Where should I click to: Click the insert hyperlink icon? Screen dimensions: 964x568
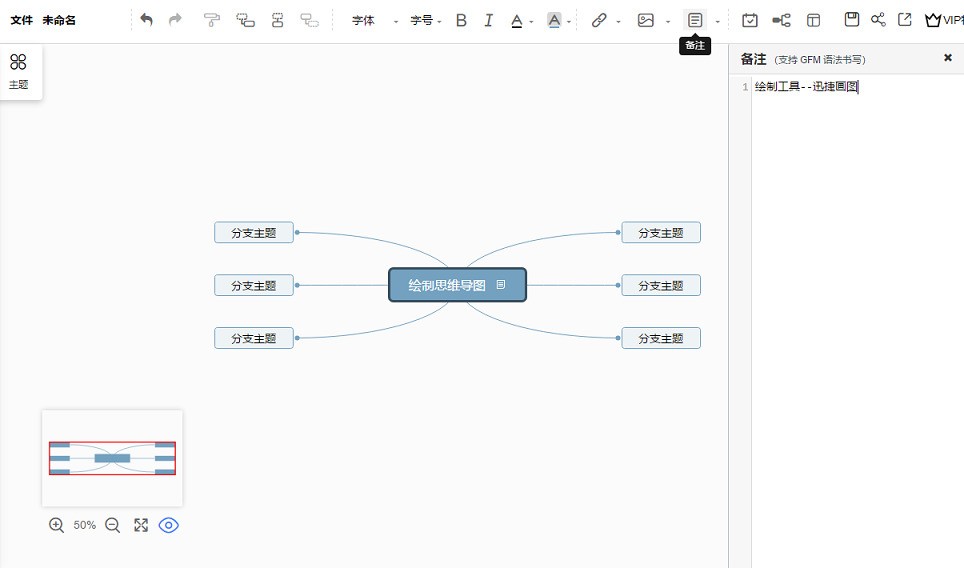coord(599,20)
